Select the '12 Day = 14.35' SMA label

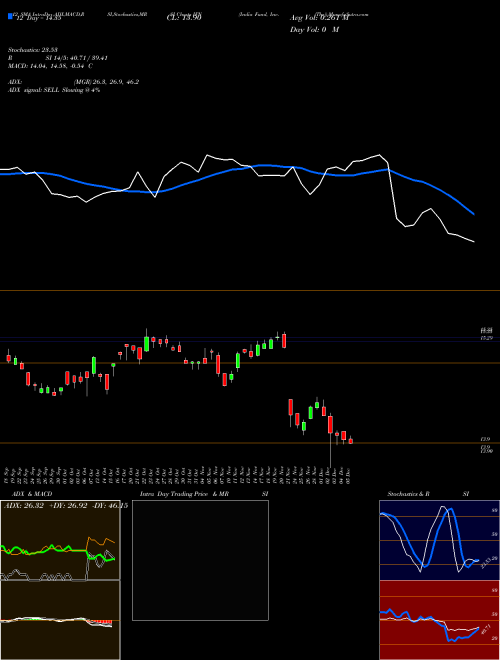[37, 18]
